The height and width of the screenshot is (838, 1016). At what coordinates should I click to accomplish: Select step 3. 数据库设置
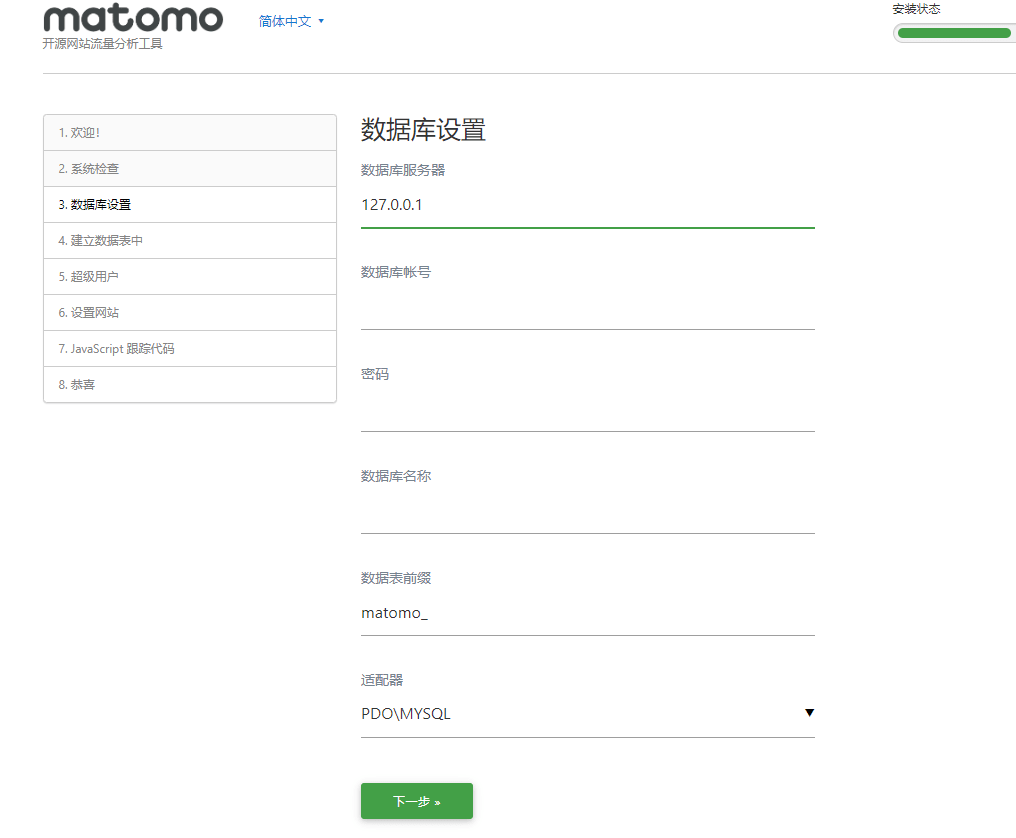click(x=190, y=205)
